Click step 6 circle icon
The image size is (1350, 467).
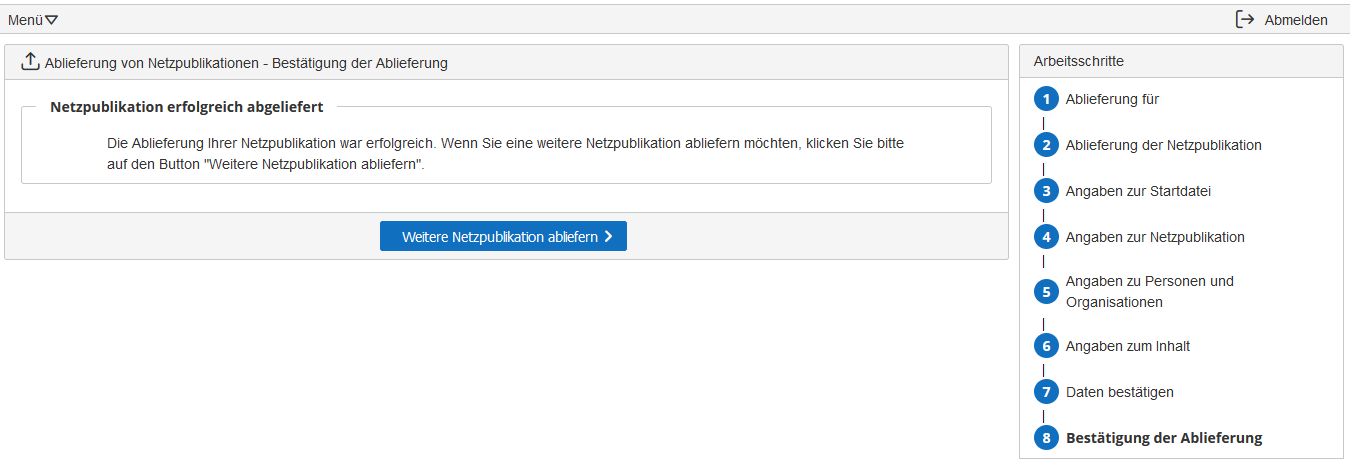(x=1046, y=346)
